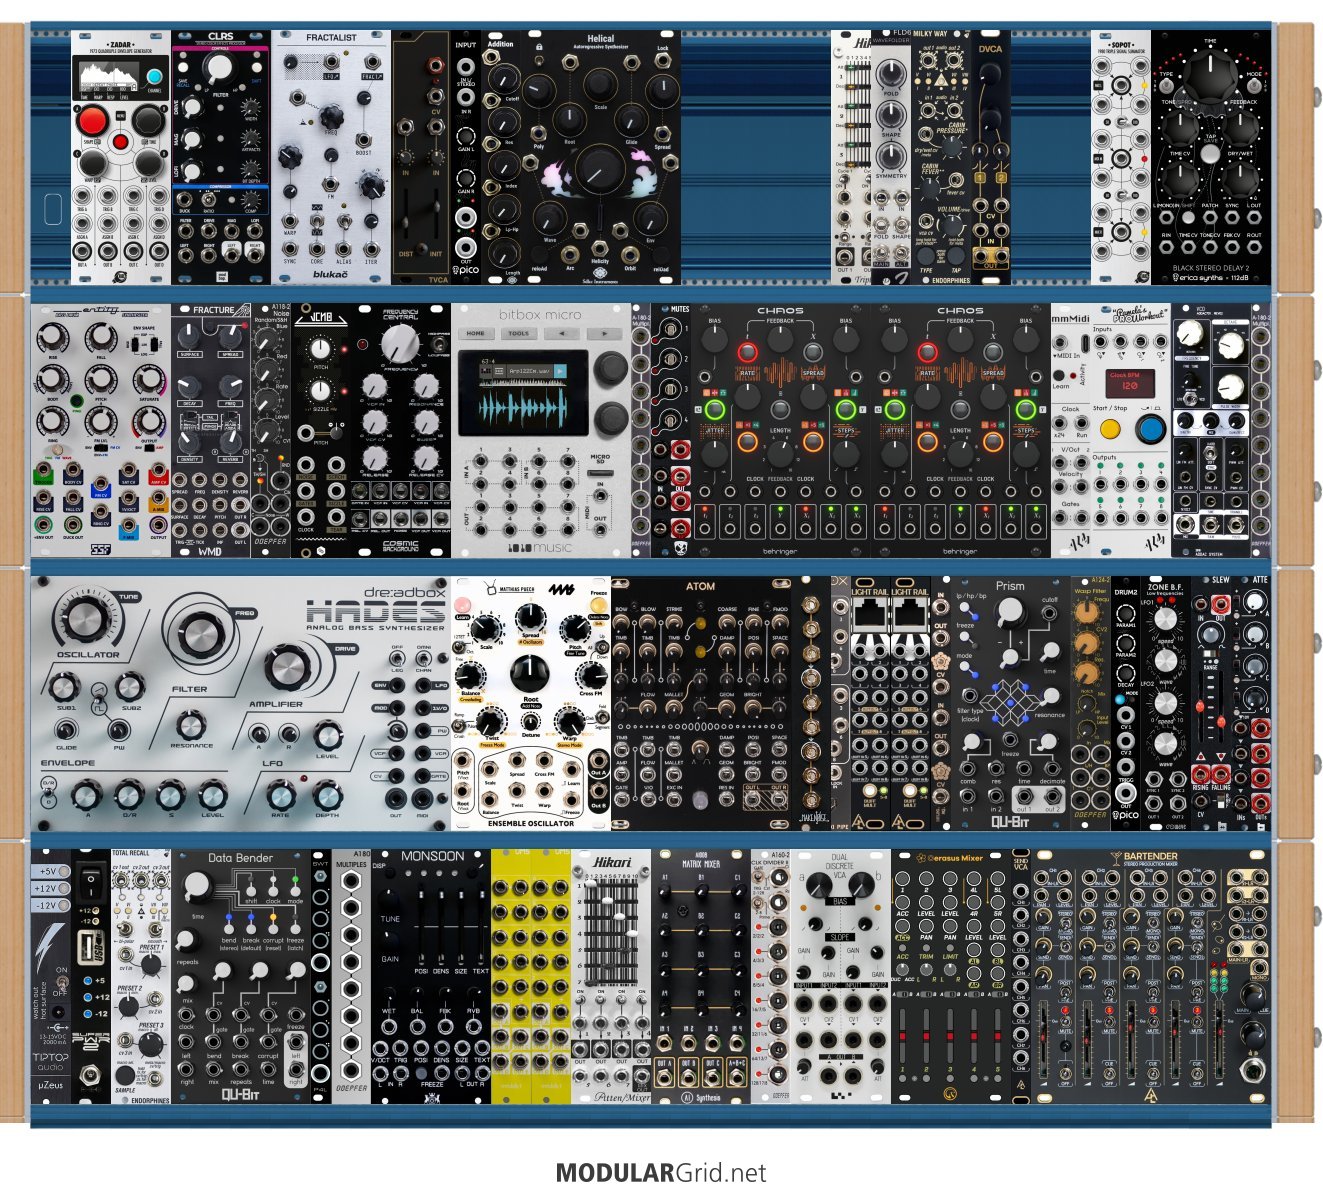
Task: Click the Glide knob on Hades
Action: click(66, 729)
